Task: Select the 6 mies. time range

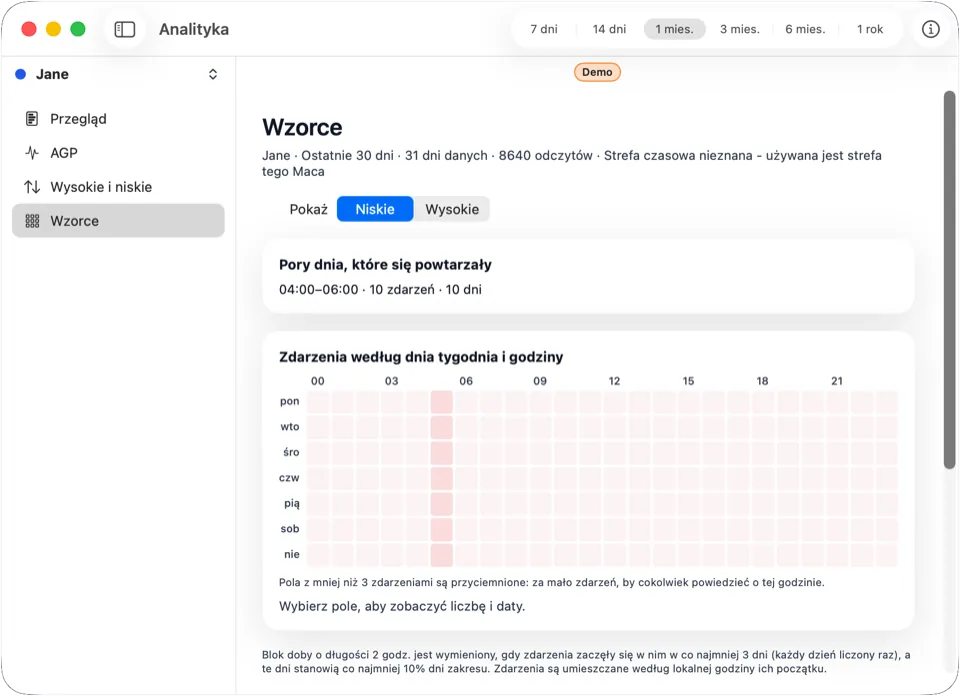Action: pos(805,29)
